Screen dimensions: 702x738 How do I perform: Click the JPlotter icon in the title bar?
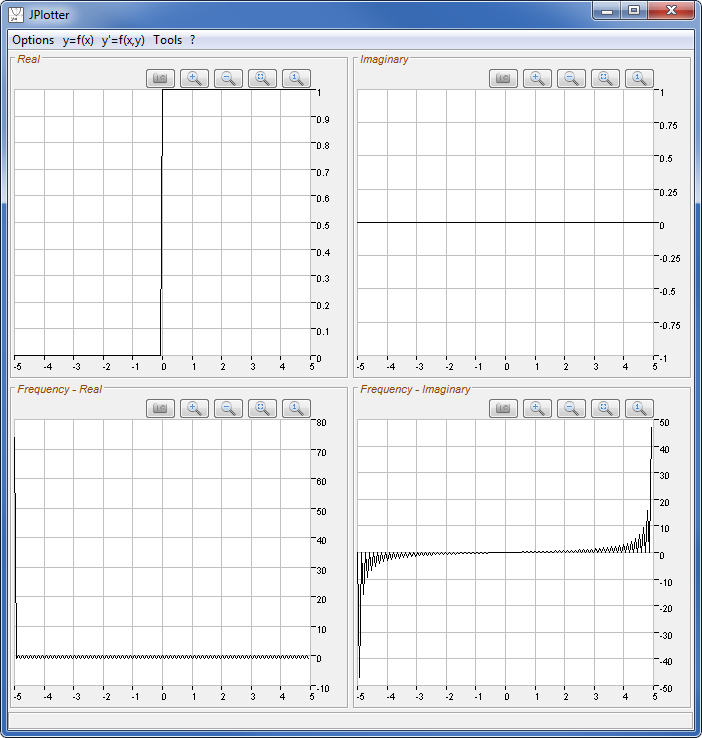coord(16,15)
